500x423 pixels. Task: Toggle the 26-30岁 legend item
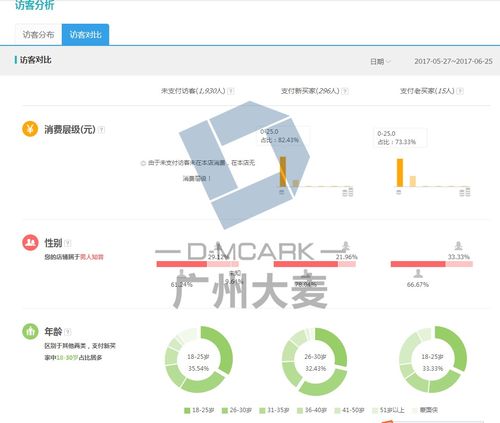(237, 410)
